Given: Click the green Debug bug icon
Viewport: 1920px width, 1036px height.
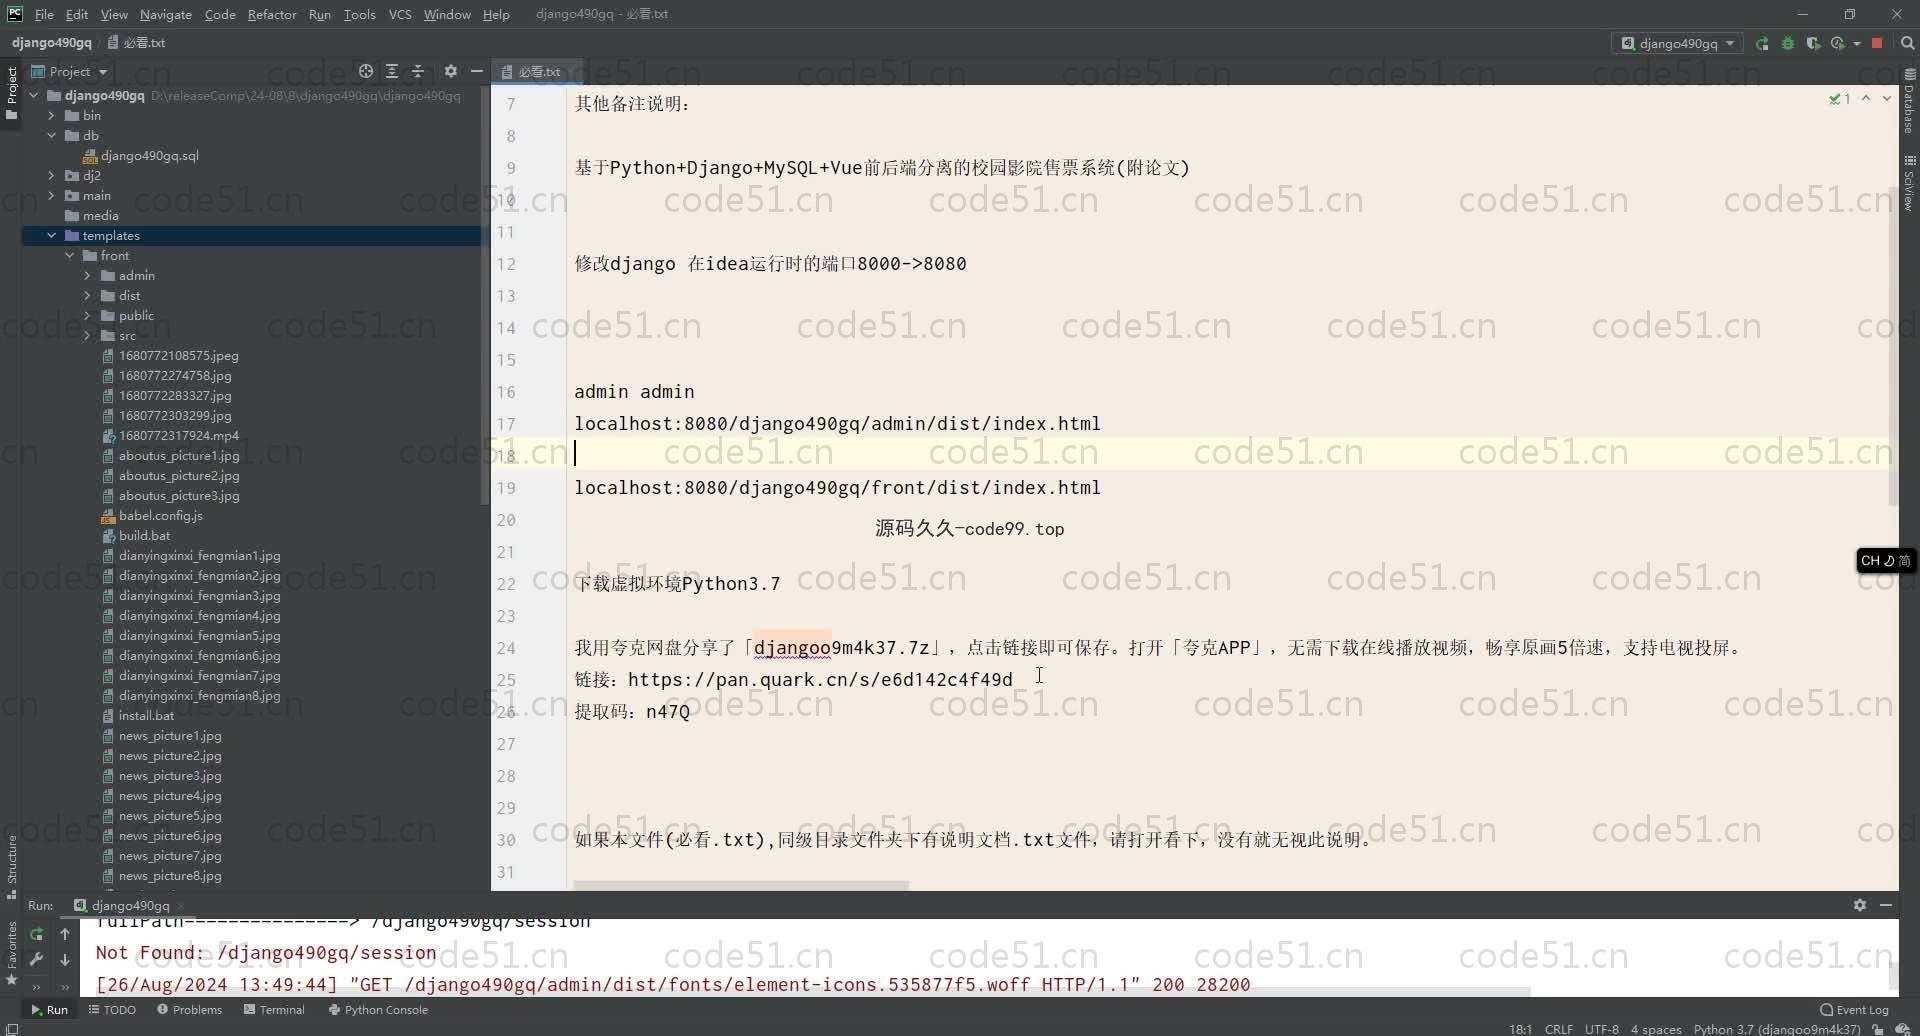Looking at the screenshot, I should tap(1788, 44).
